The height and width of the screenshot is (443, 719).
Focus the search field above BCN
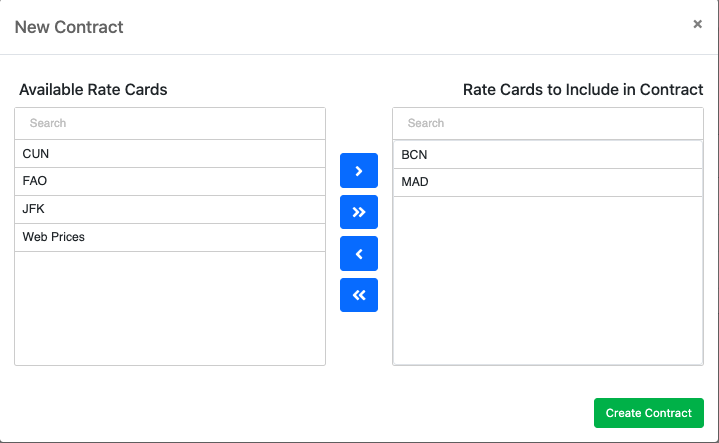point(548,123)
